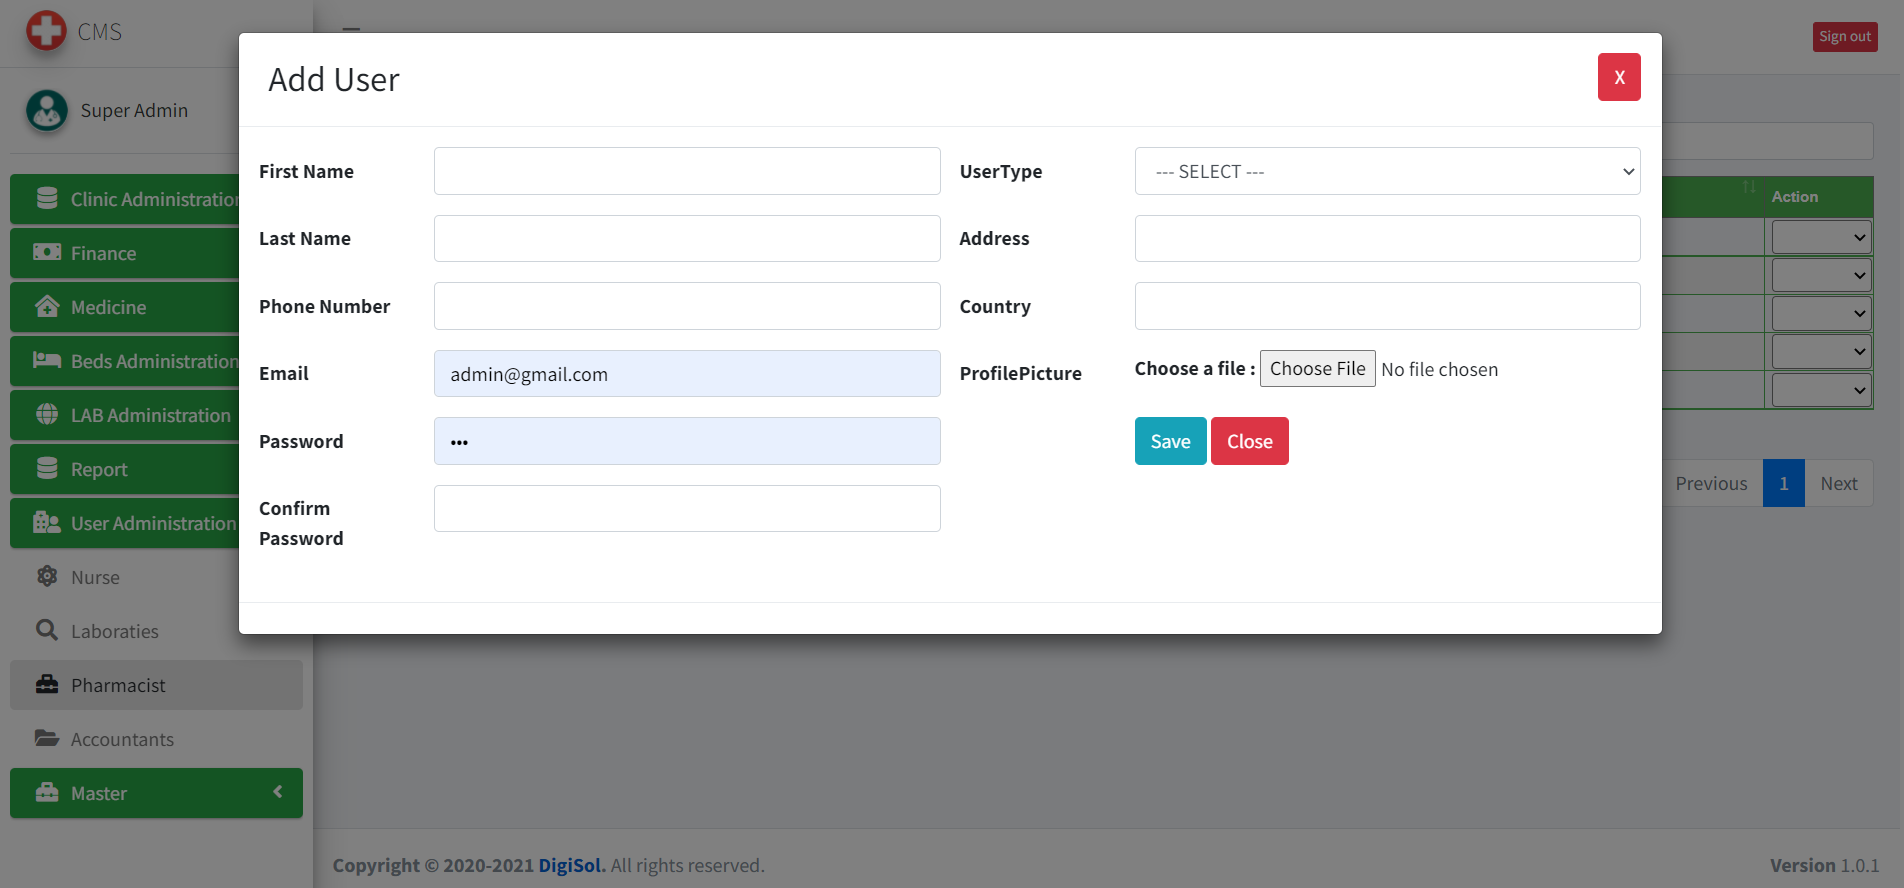The width and height of the screenshot is (1904, 888).
Task: Open the Action dropdown in third table row
Action: (1821, 313)
